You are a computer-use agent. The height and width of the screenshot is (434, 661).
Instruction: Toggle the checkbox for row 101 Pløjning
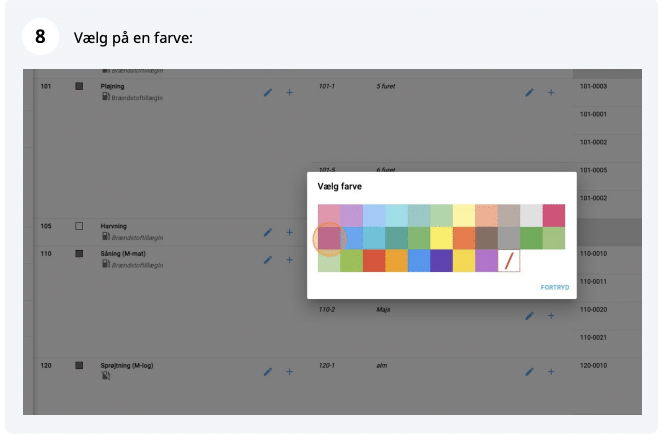click(x=80, y=87)
